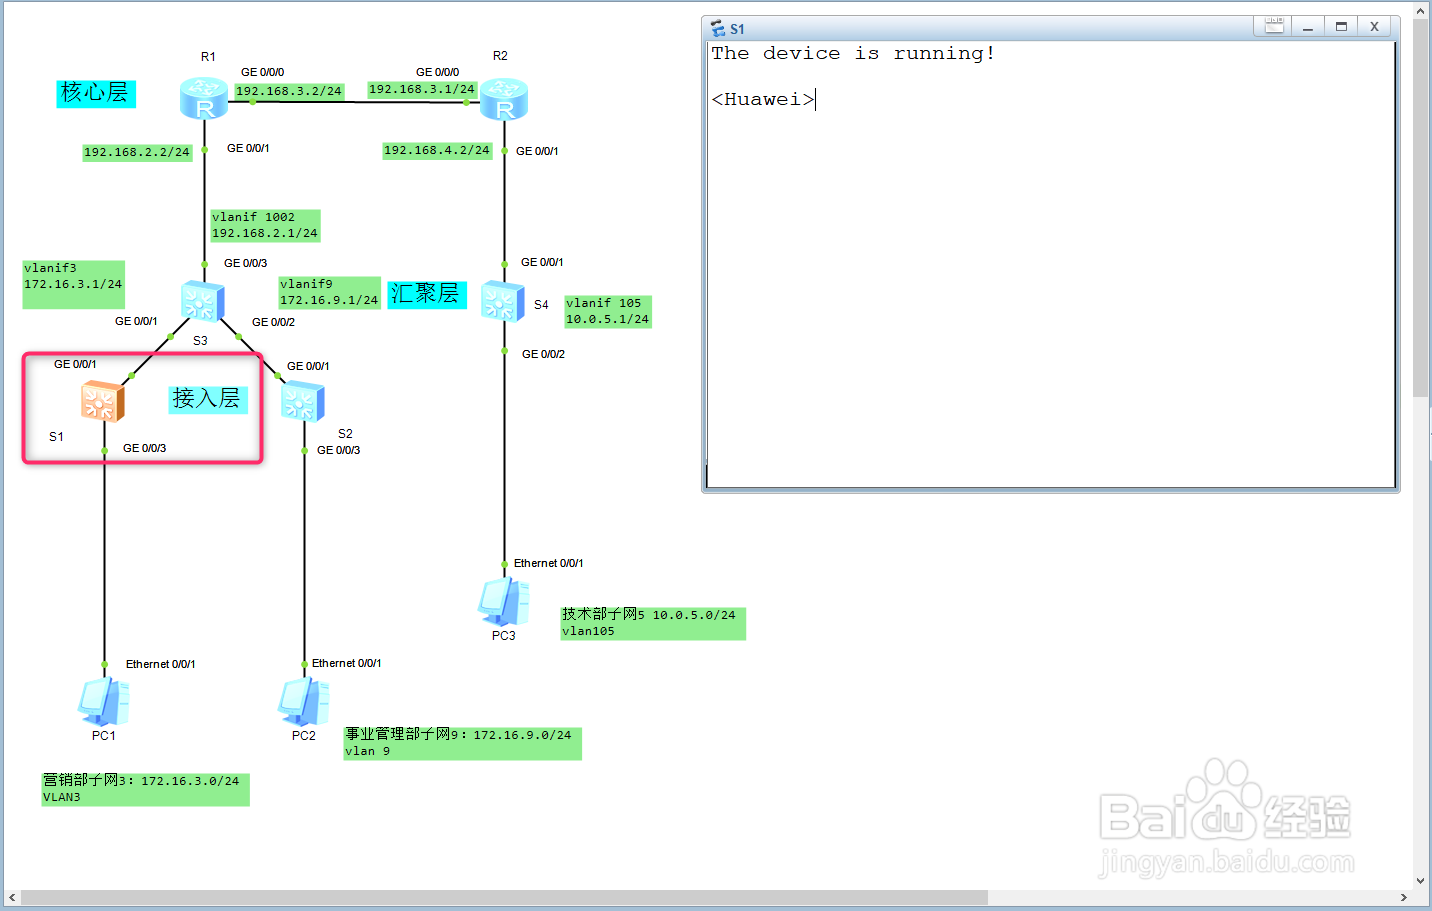Click the S3 aggregation switch icon

click(203, 301)
